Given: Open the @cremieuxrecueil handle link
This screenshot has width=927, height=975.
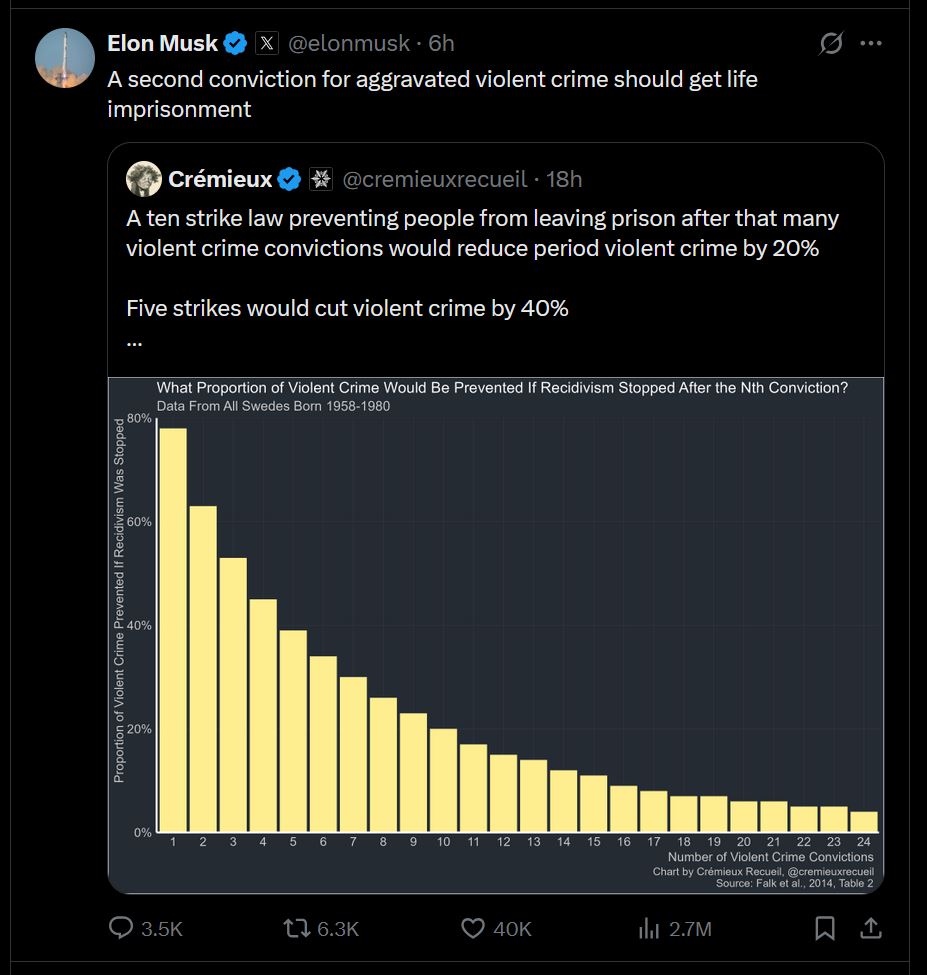Looking at the screenshot, I should [435, 179].
